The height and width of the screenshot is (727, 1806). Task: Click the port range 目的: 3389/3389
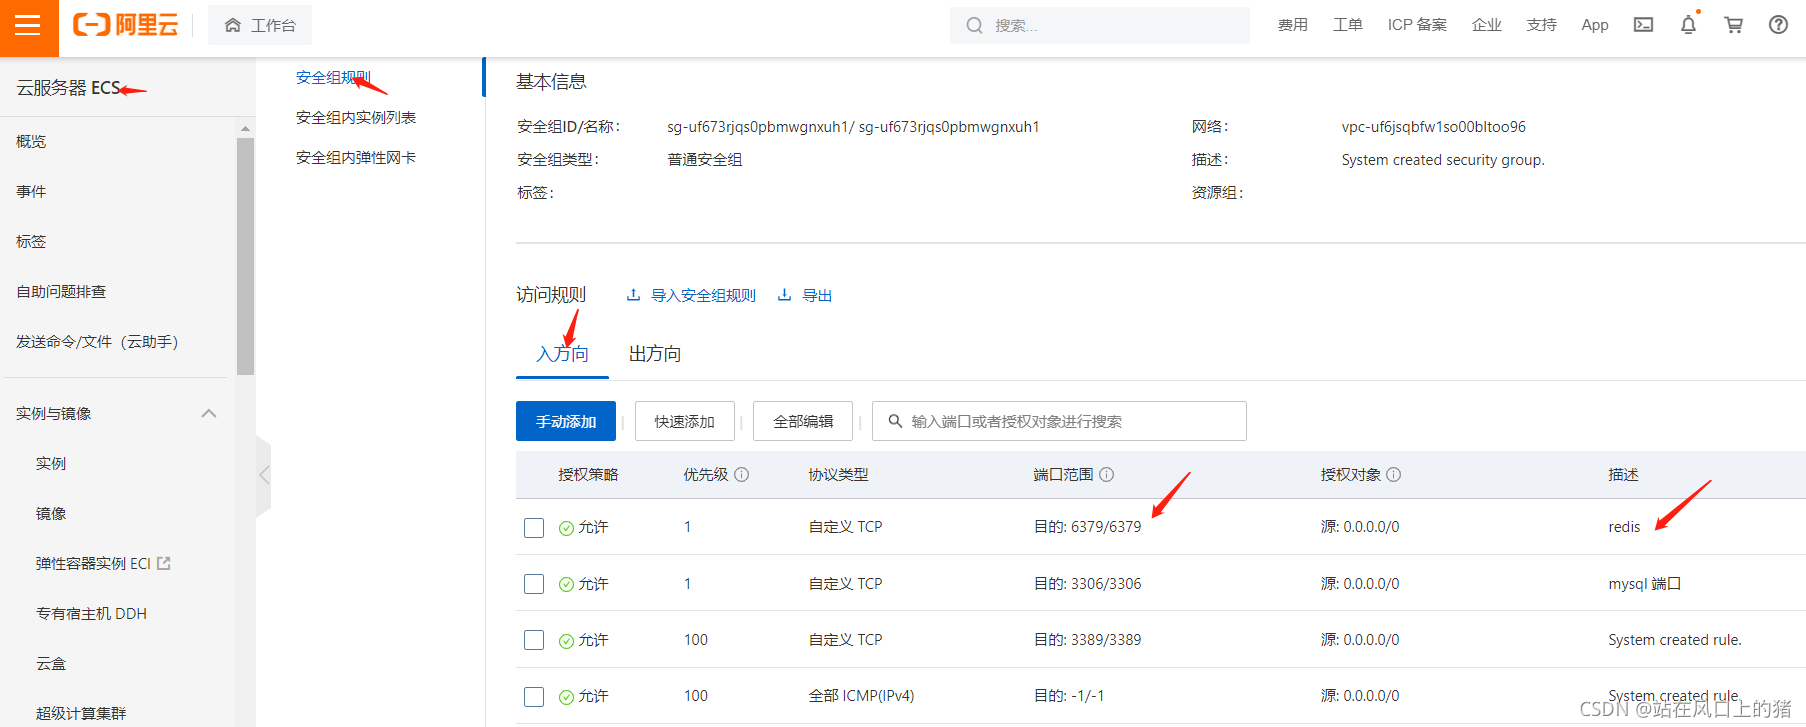1087,640
